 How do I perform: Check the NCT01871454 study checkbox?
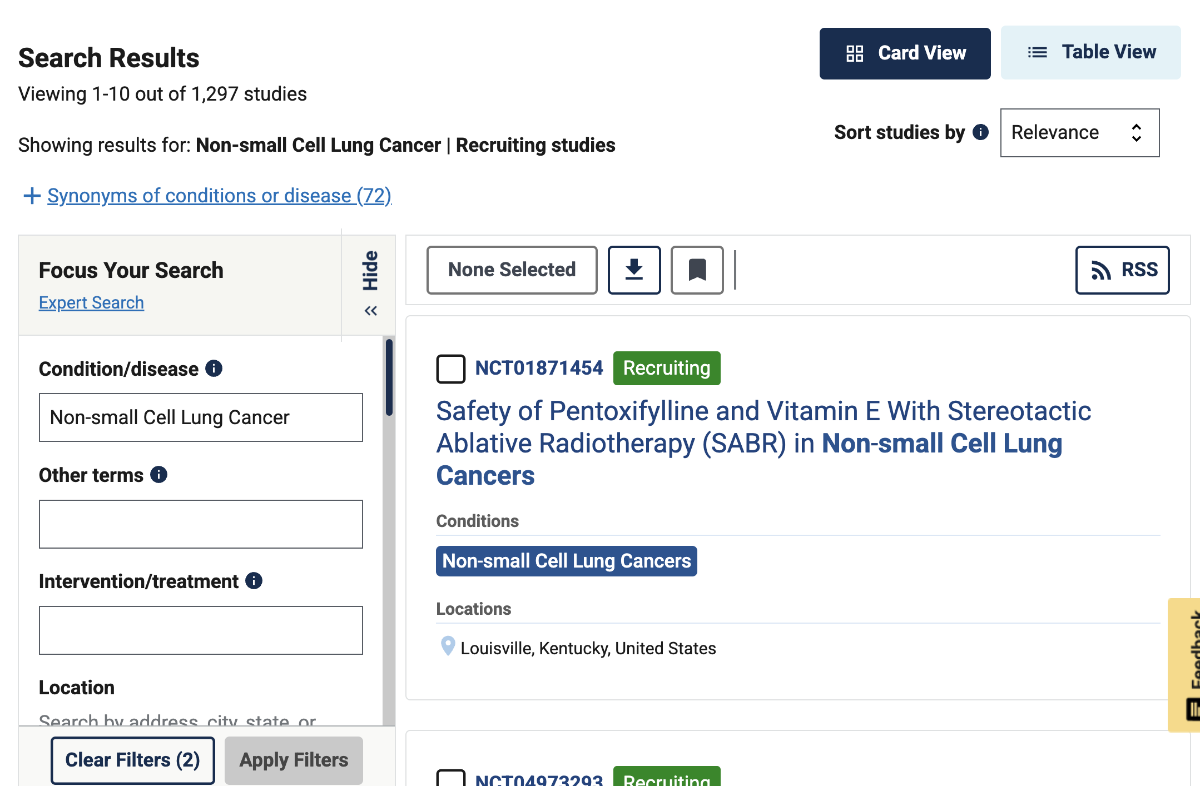[x=451, y=369]
